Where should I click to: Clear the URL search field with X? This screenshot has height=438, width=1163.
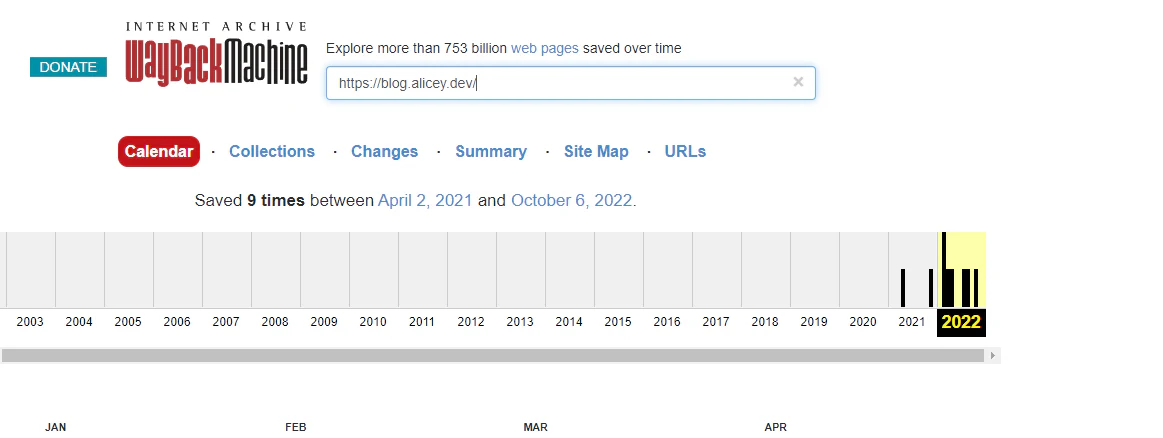(x=798, y=82)
